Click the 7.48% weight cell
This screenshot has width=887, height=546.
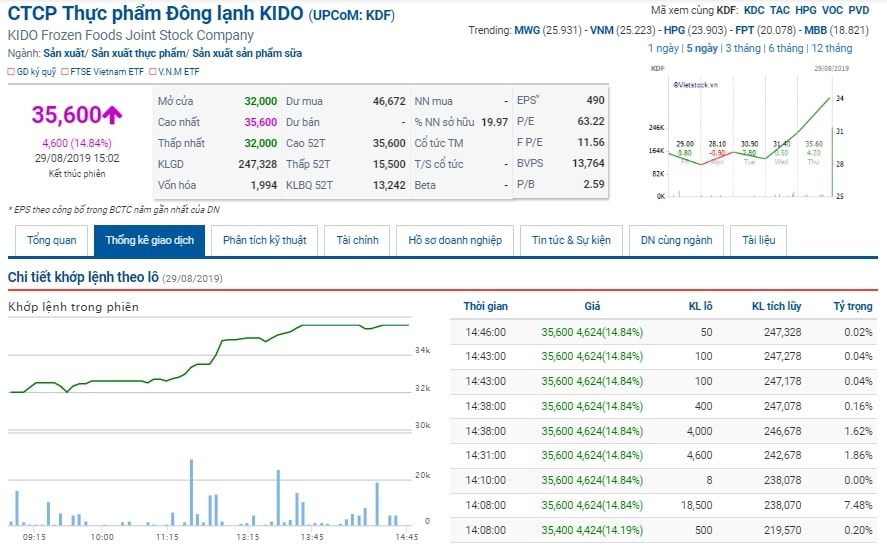click(858, 505)
